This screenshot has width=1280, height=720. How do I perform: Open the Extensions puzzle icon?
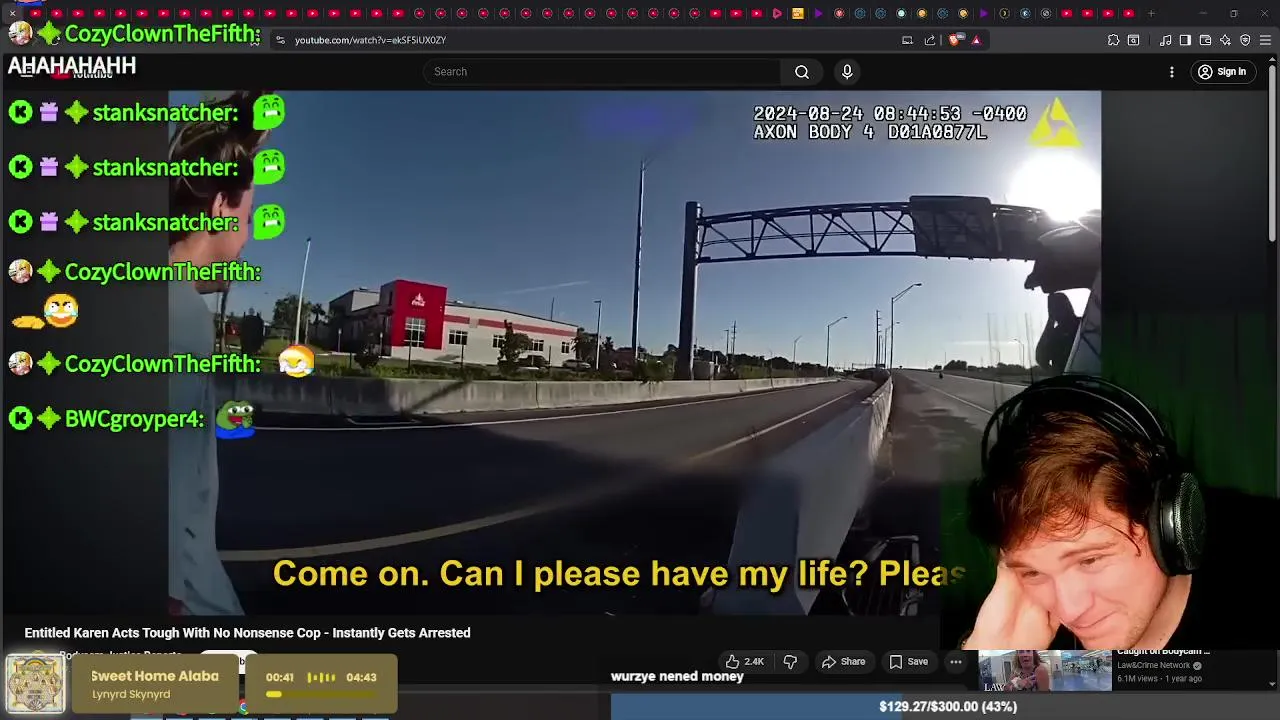pos(1113,40)
